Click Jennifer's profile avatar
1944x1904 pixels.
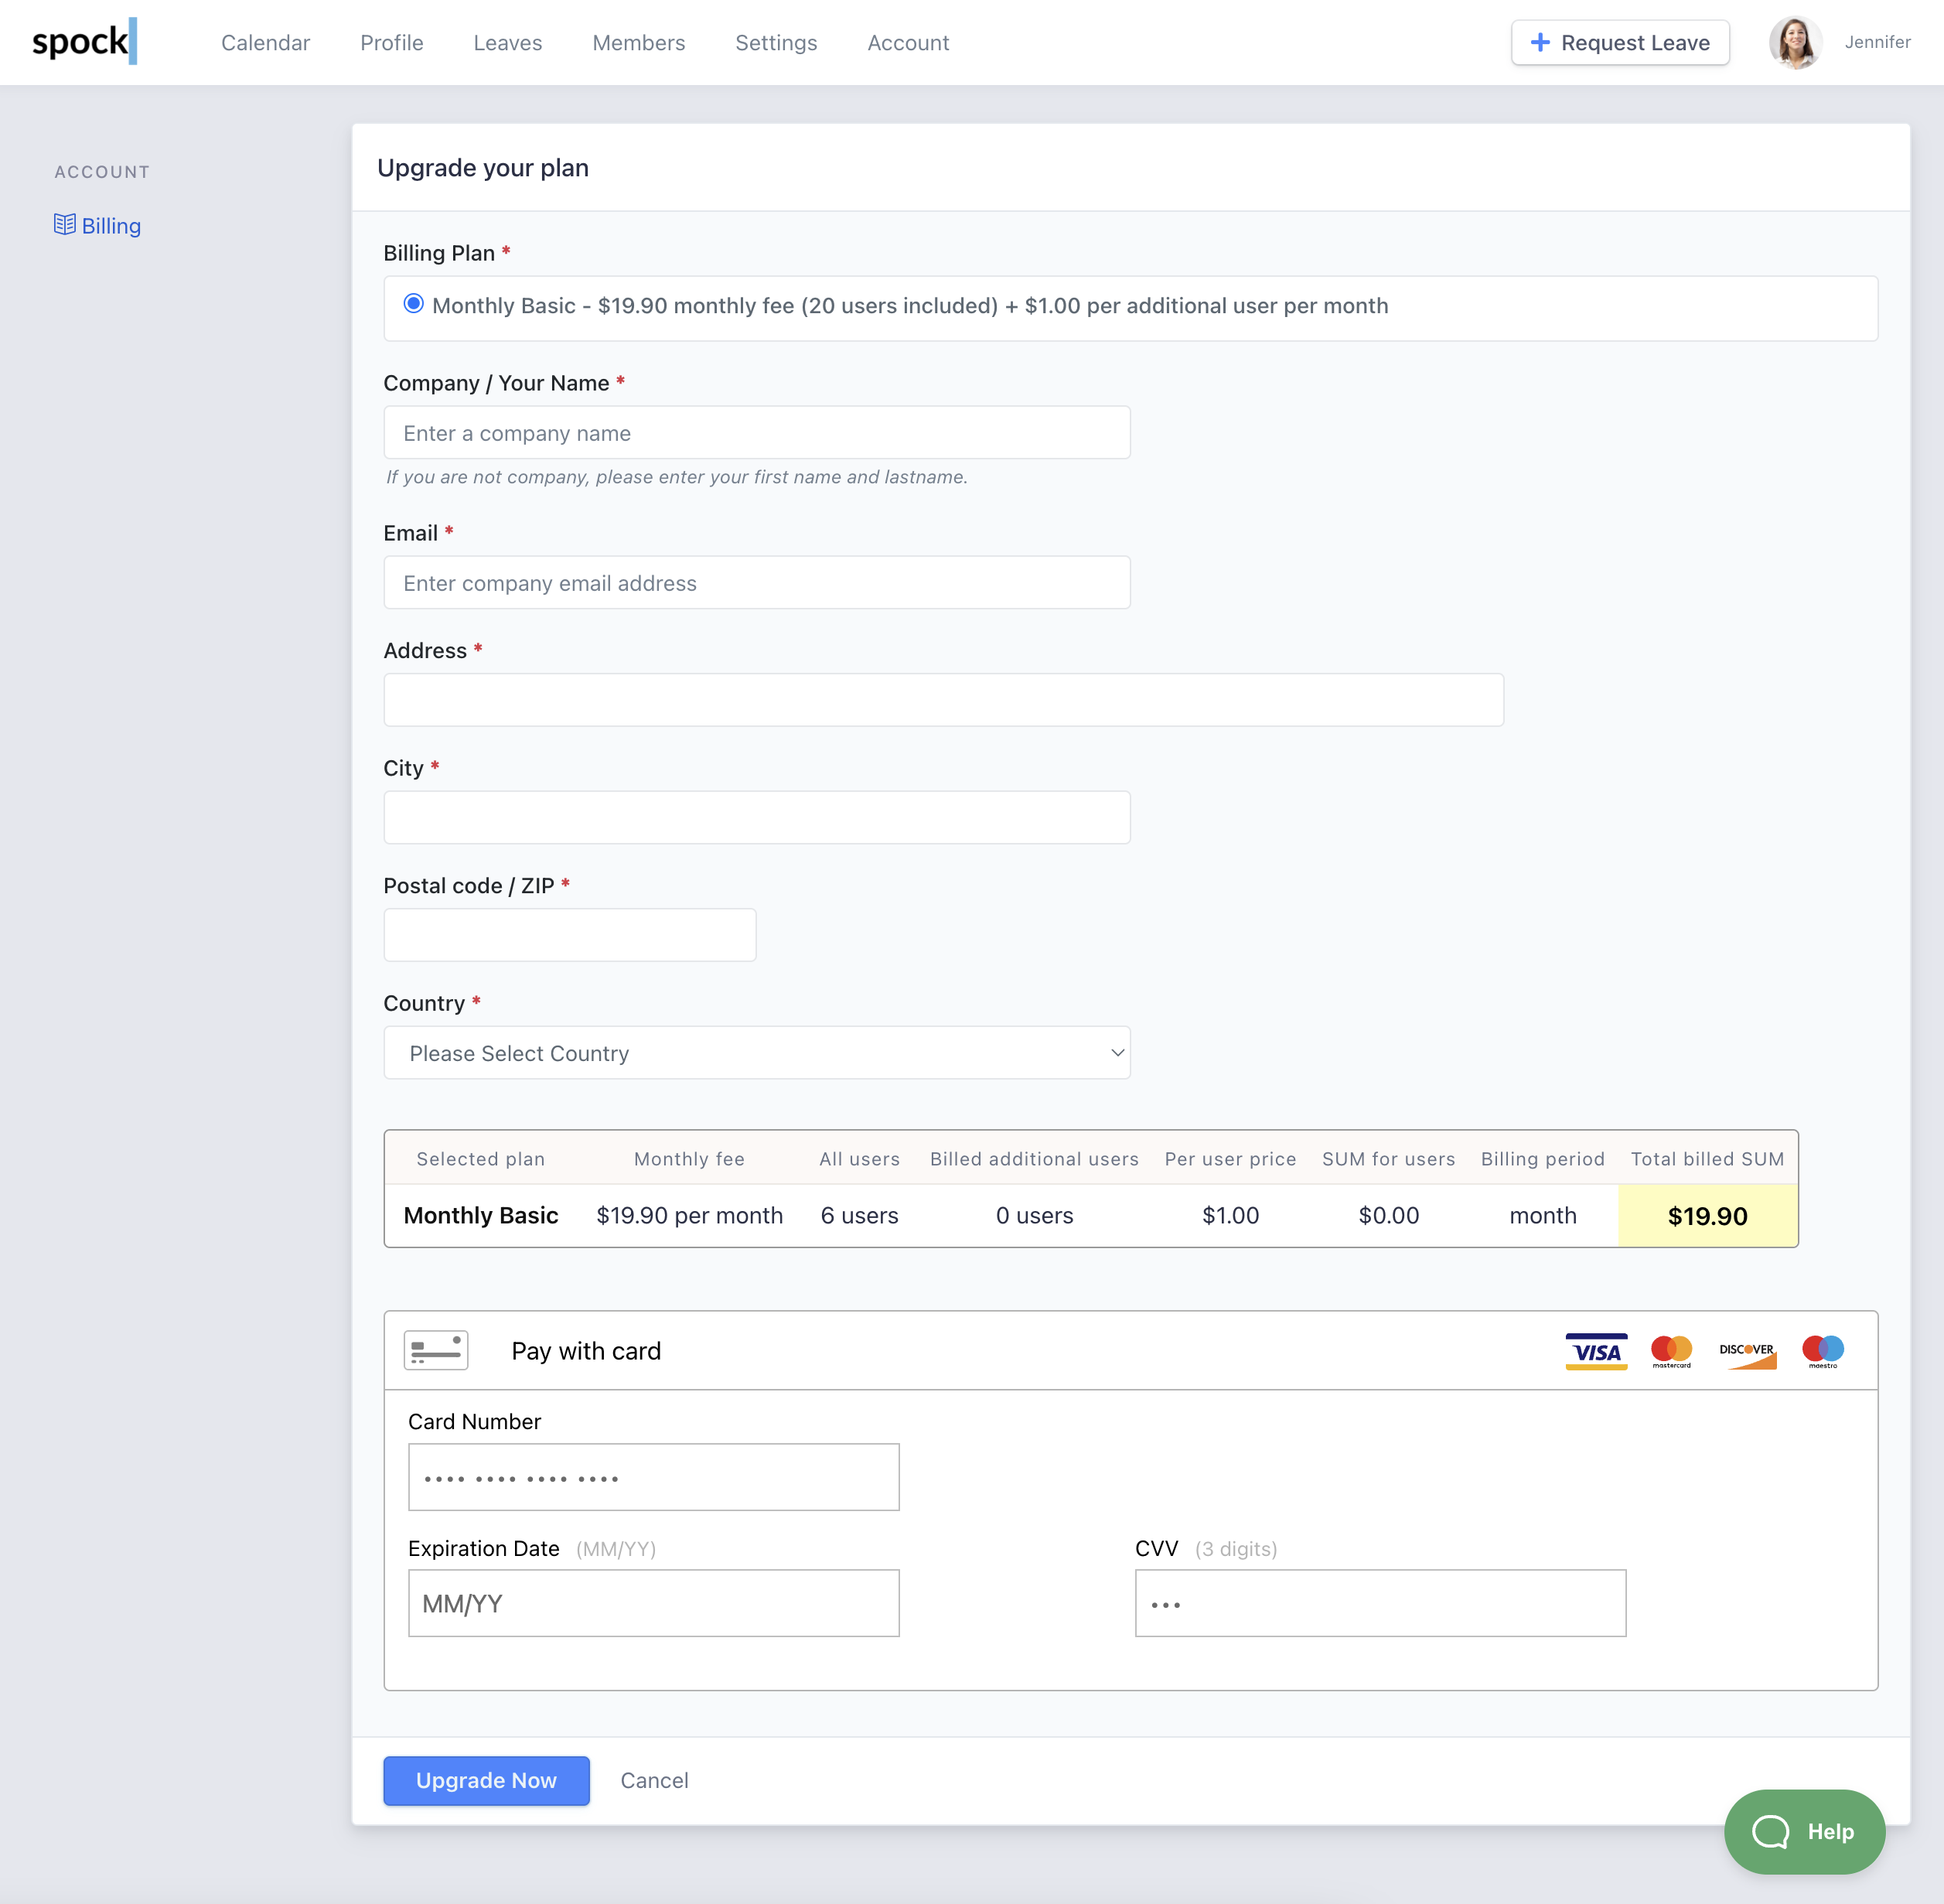coord(1795,42)
